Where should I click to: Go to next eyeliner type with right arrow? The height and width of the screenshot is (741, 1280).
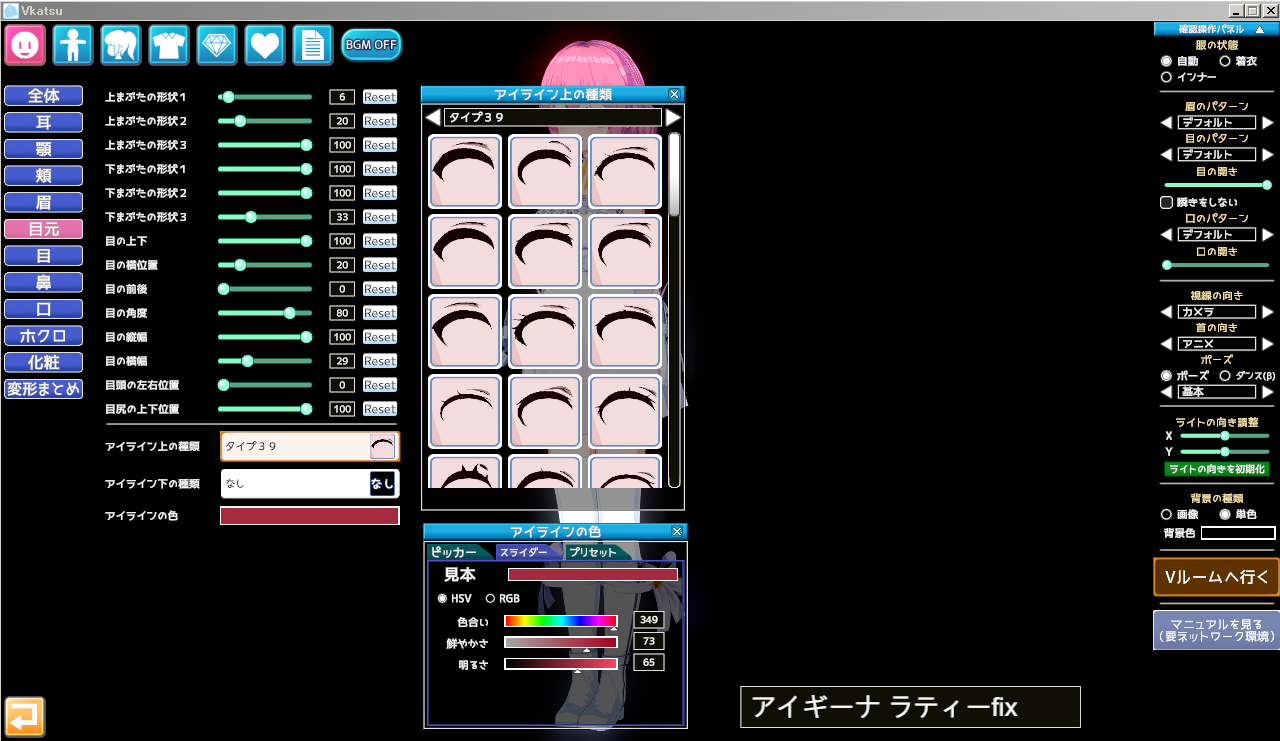coord(673,118)
